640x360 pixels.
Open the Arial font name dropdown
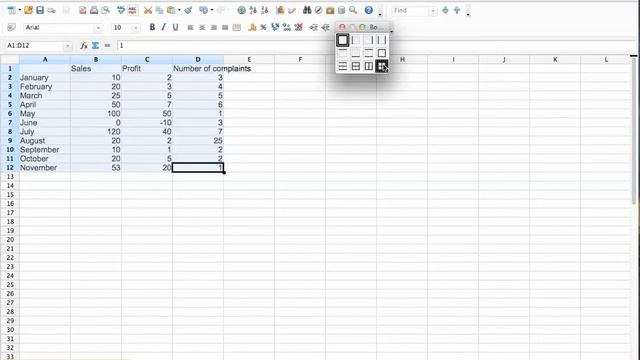click(98, 27)
